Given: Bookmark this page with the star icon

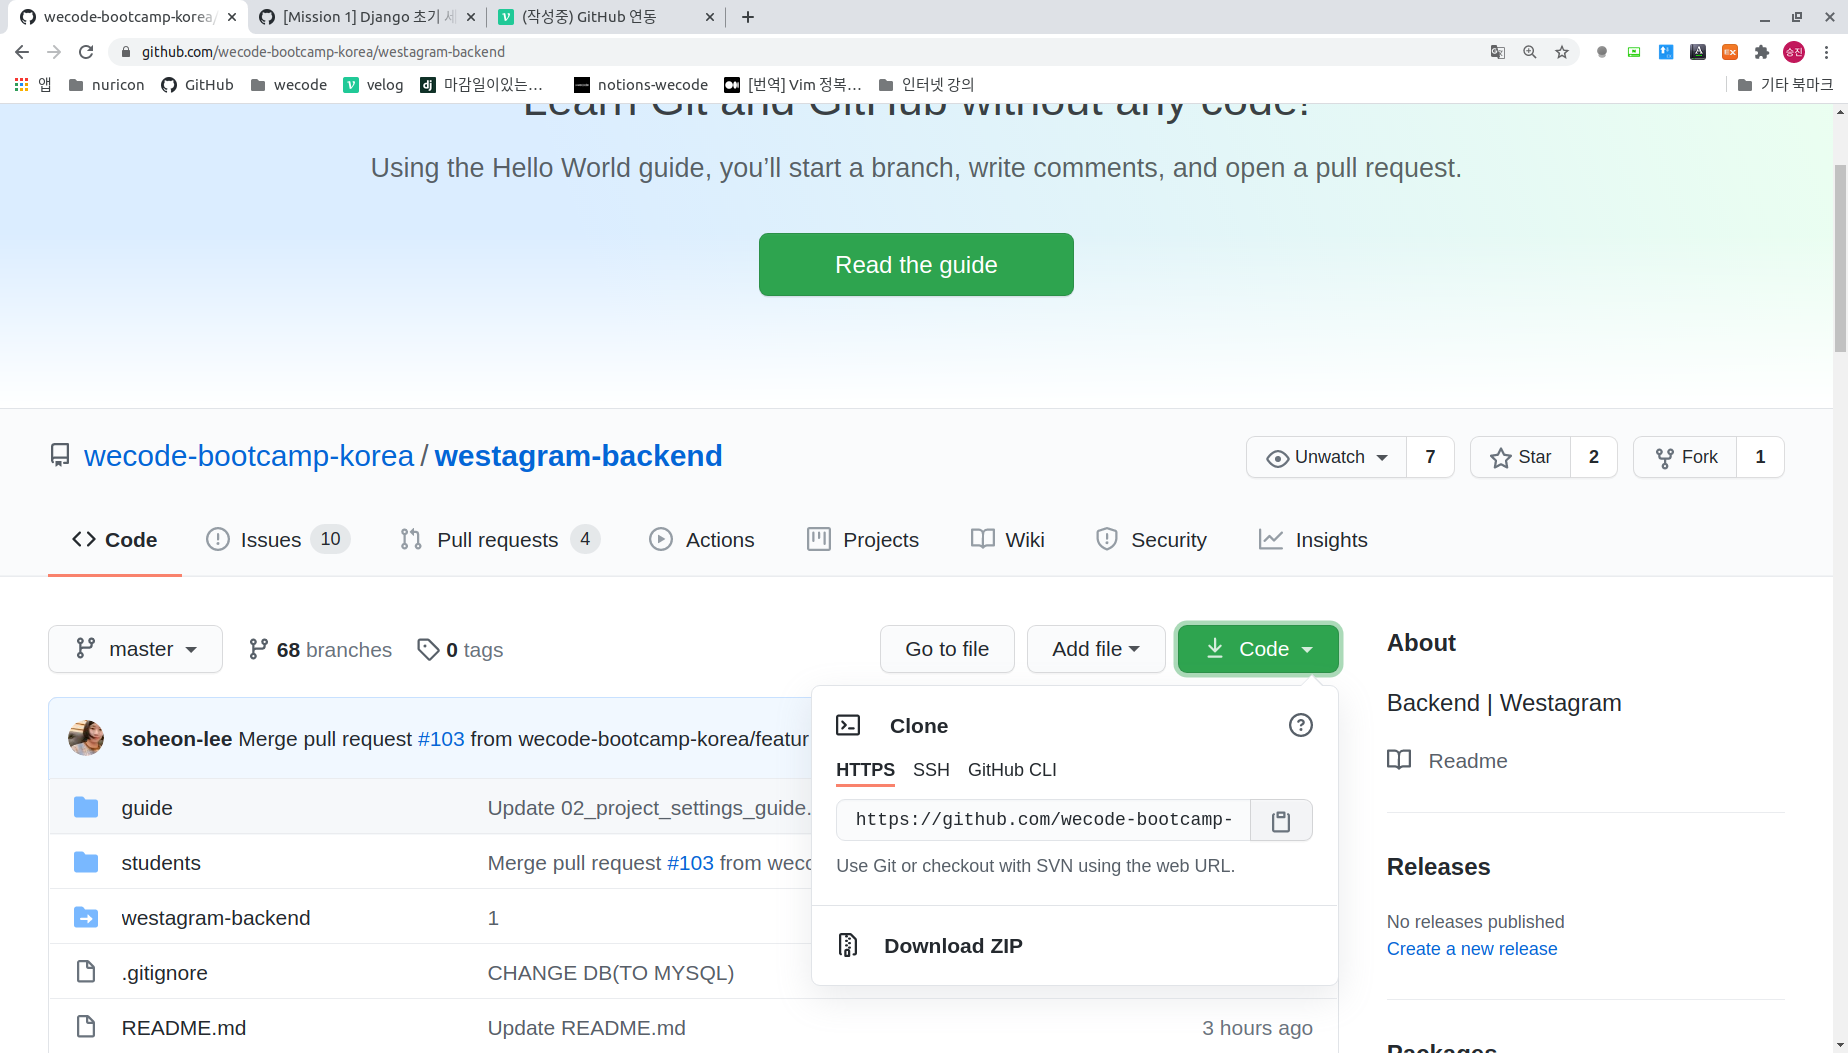Looking at the screenshot, I should pos(1562,52).
